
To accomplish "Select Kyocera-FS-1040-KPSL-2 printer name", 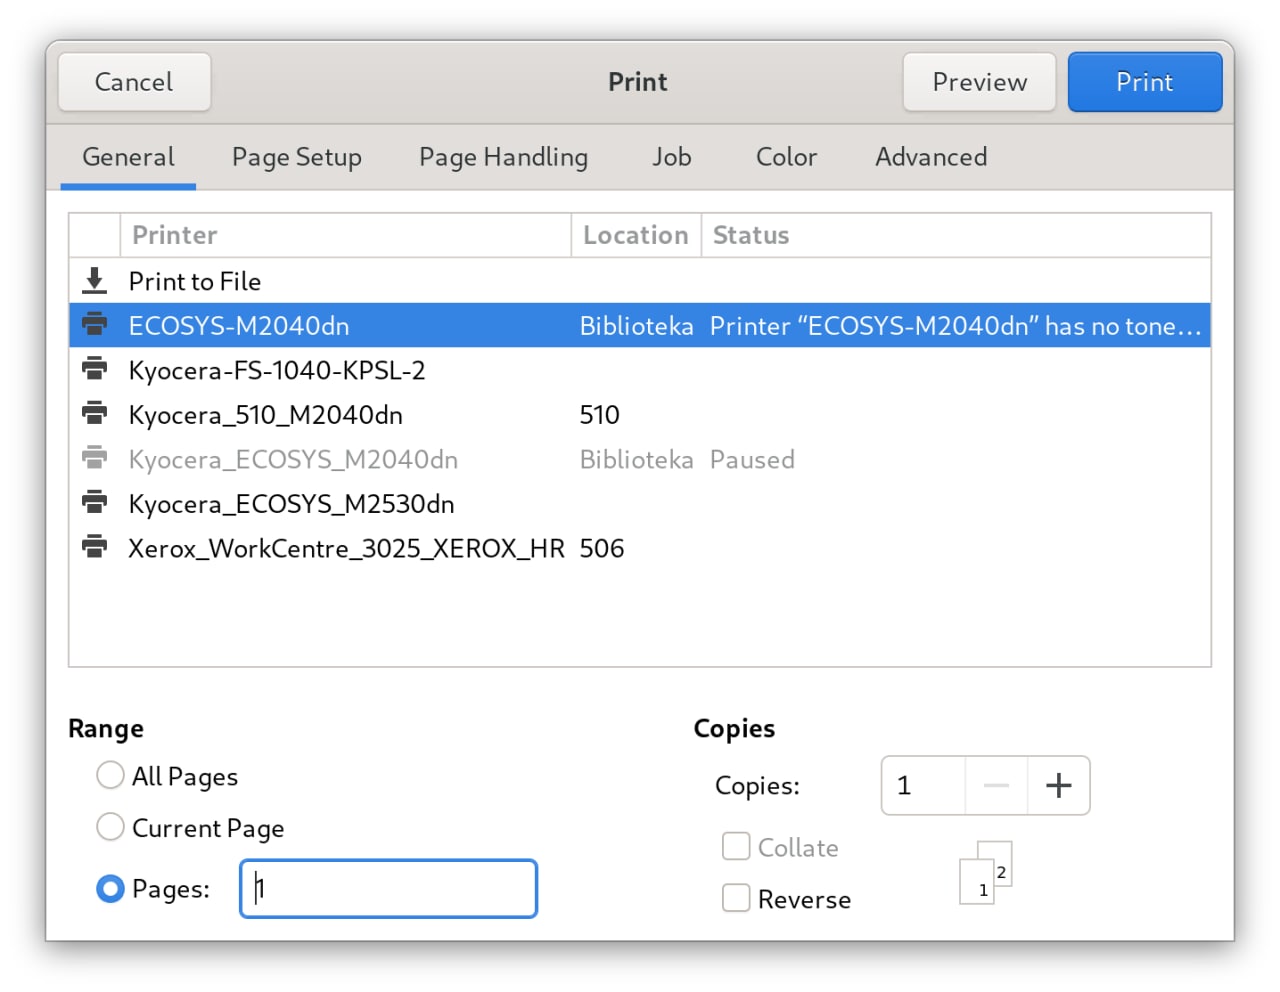I will (x=277, y=370).
